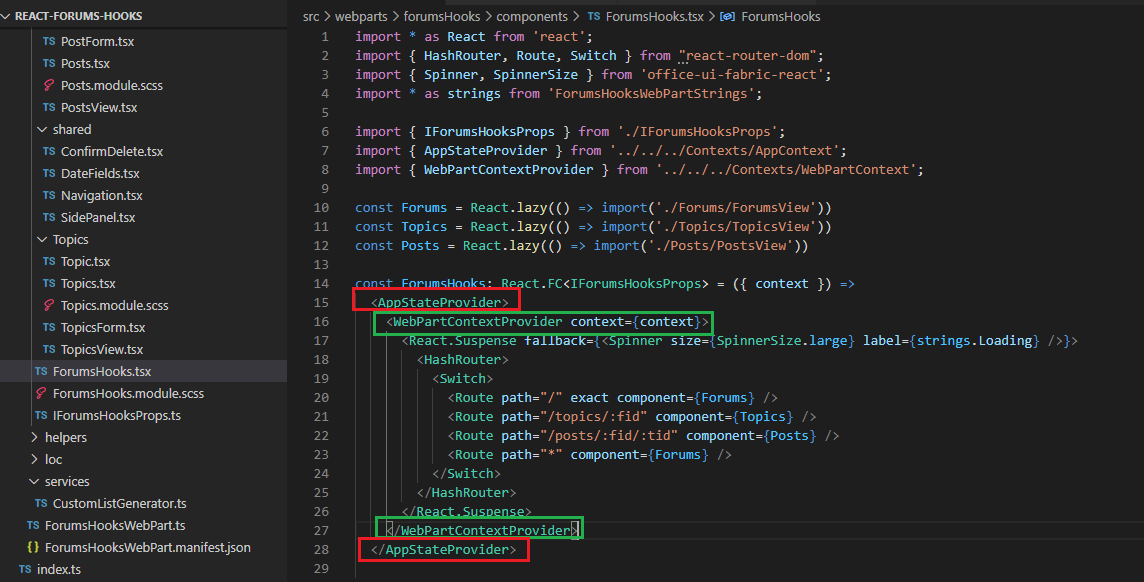Viewport: 1144px width, 582px height.
Task: Click line number 15 in the gutter
Action: click(x=320, y=303)
